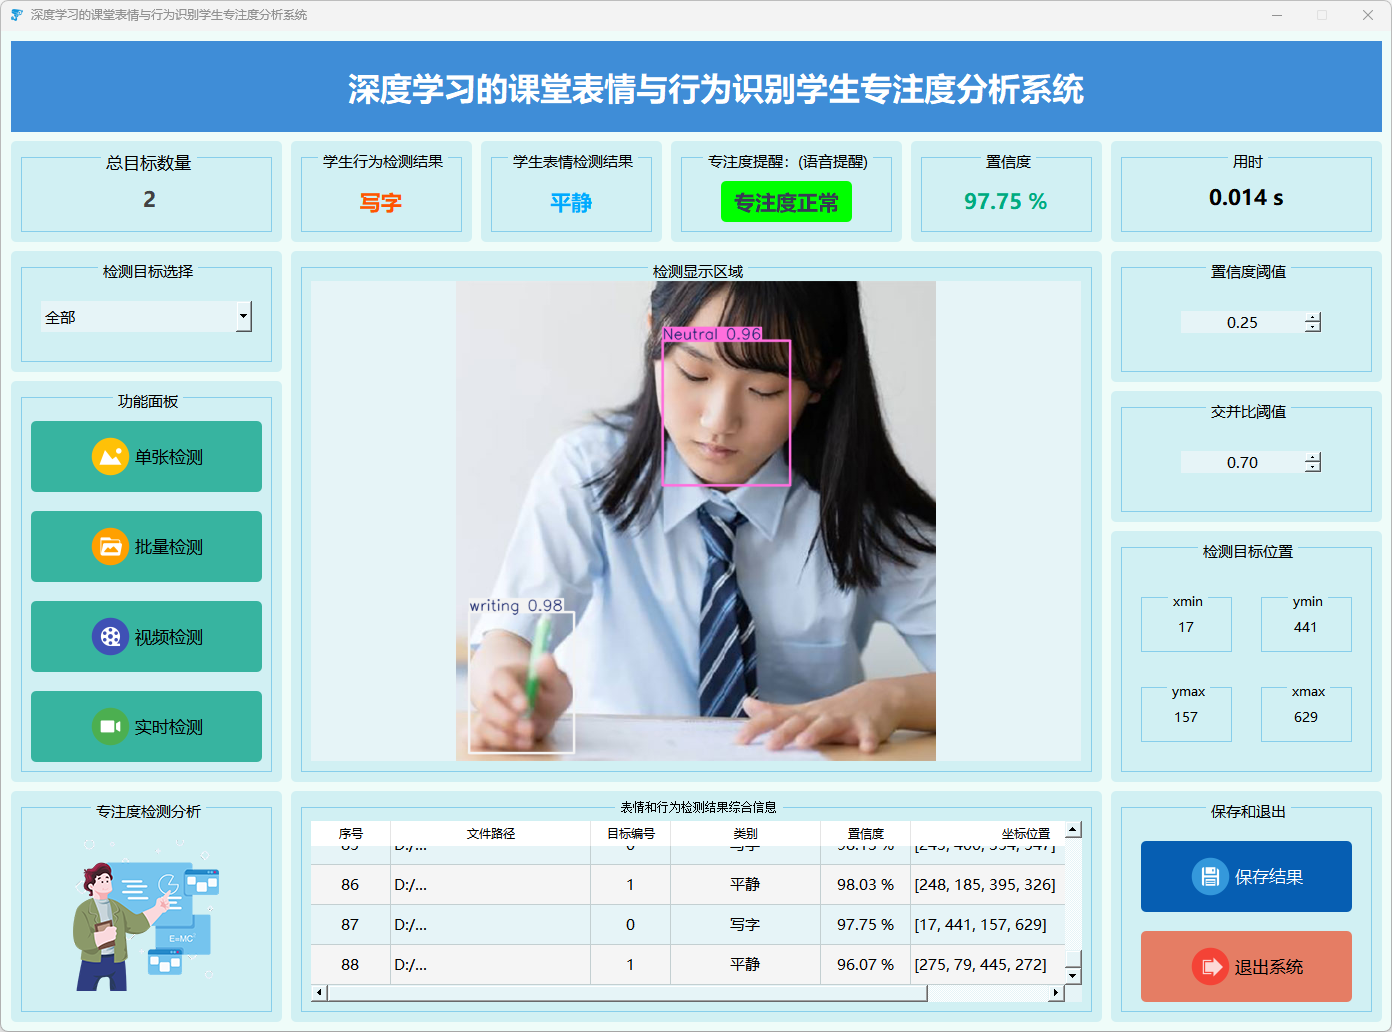Click the 专注度正常 green status label

coord(786,202)
